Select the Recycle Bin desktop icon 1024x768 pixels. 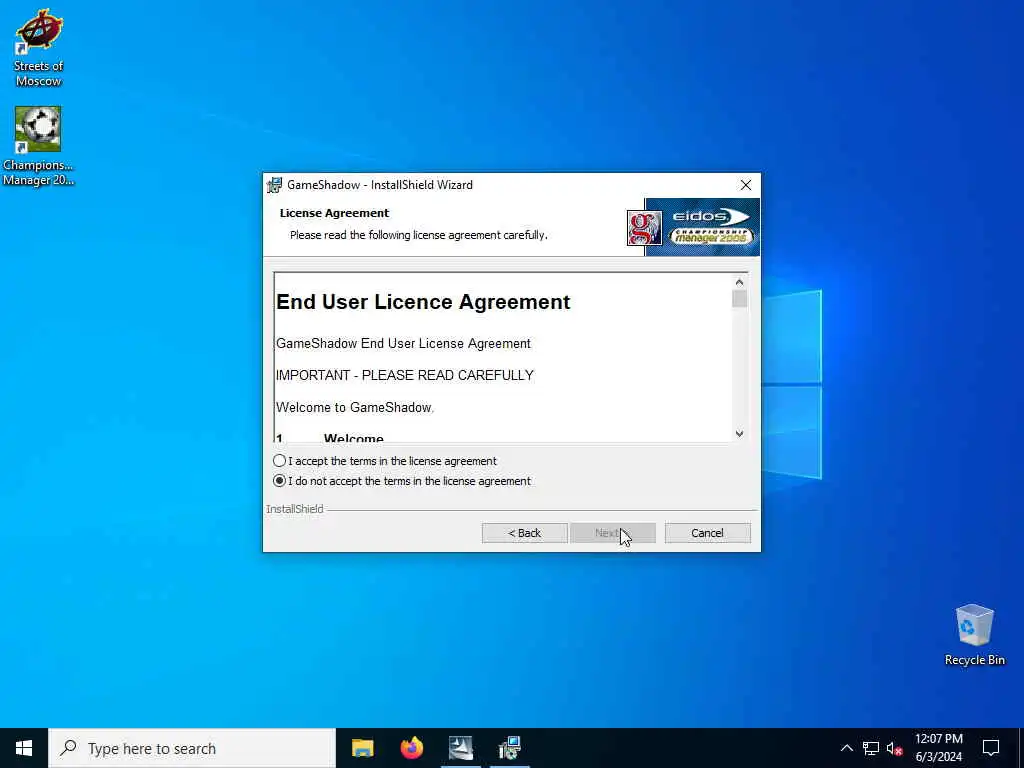[974, 633]
